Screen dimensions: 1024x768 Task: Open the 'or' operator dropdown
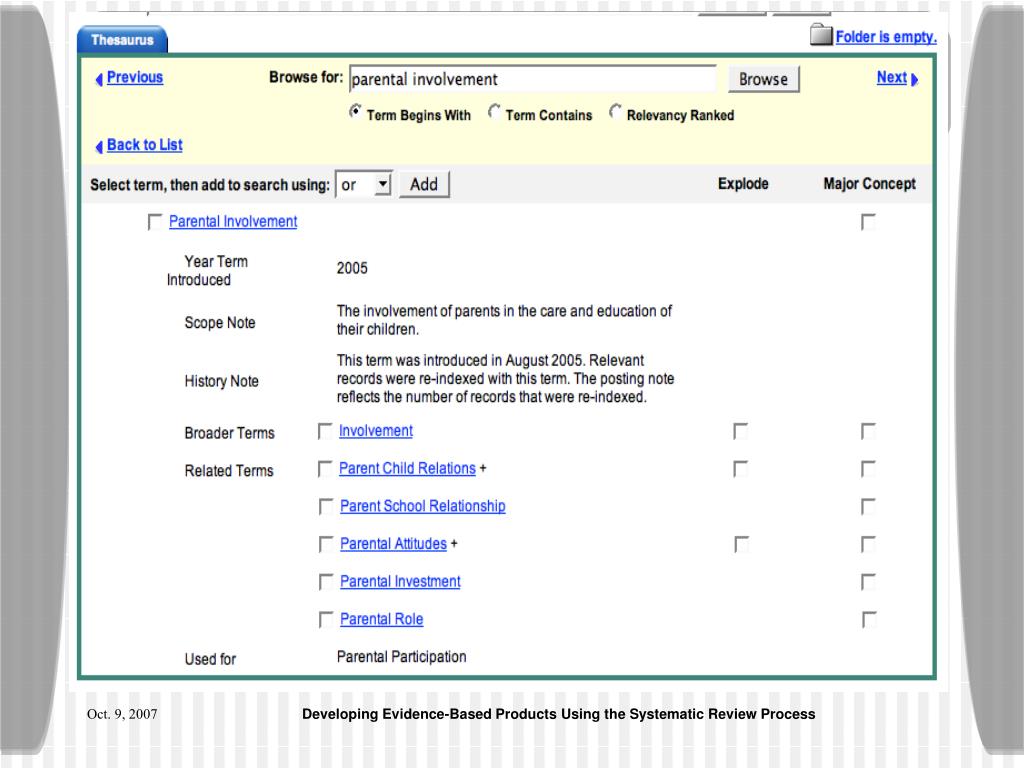pyautogui.click(x=363, y=185)
